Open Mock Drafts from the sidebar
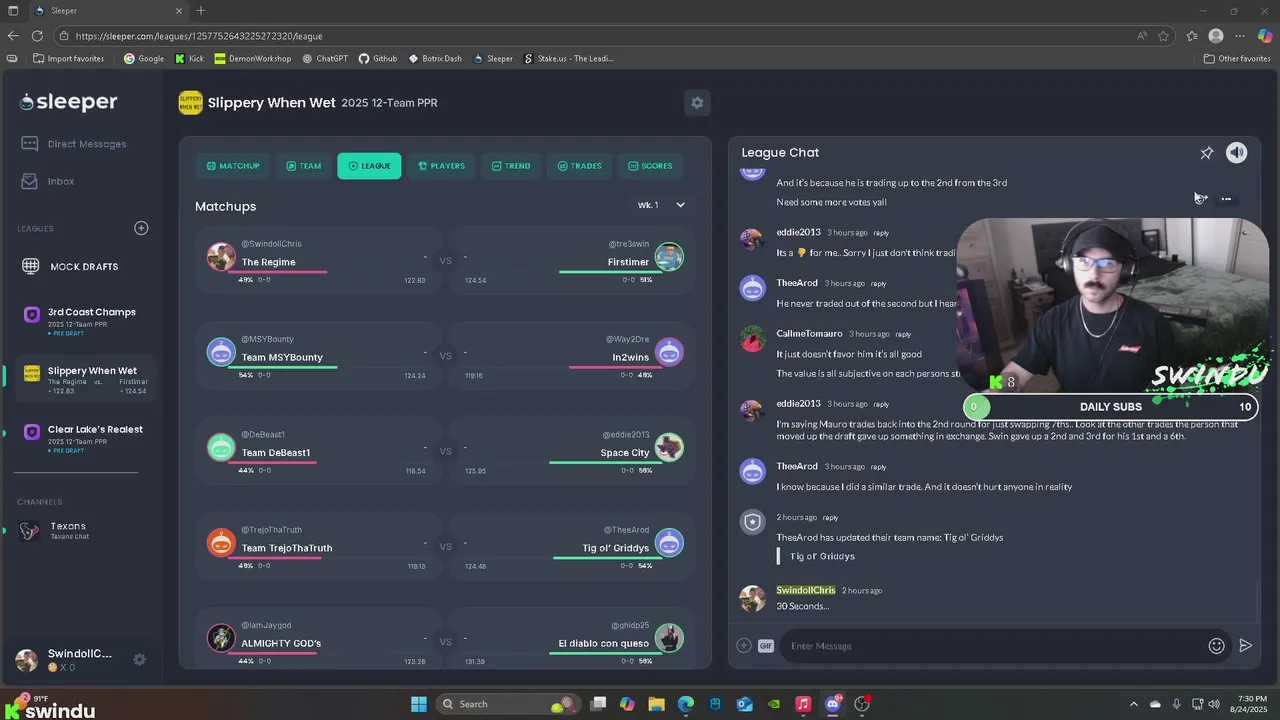 (x=70, y=267)
